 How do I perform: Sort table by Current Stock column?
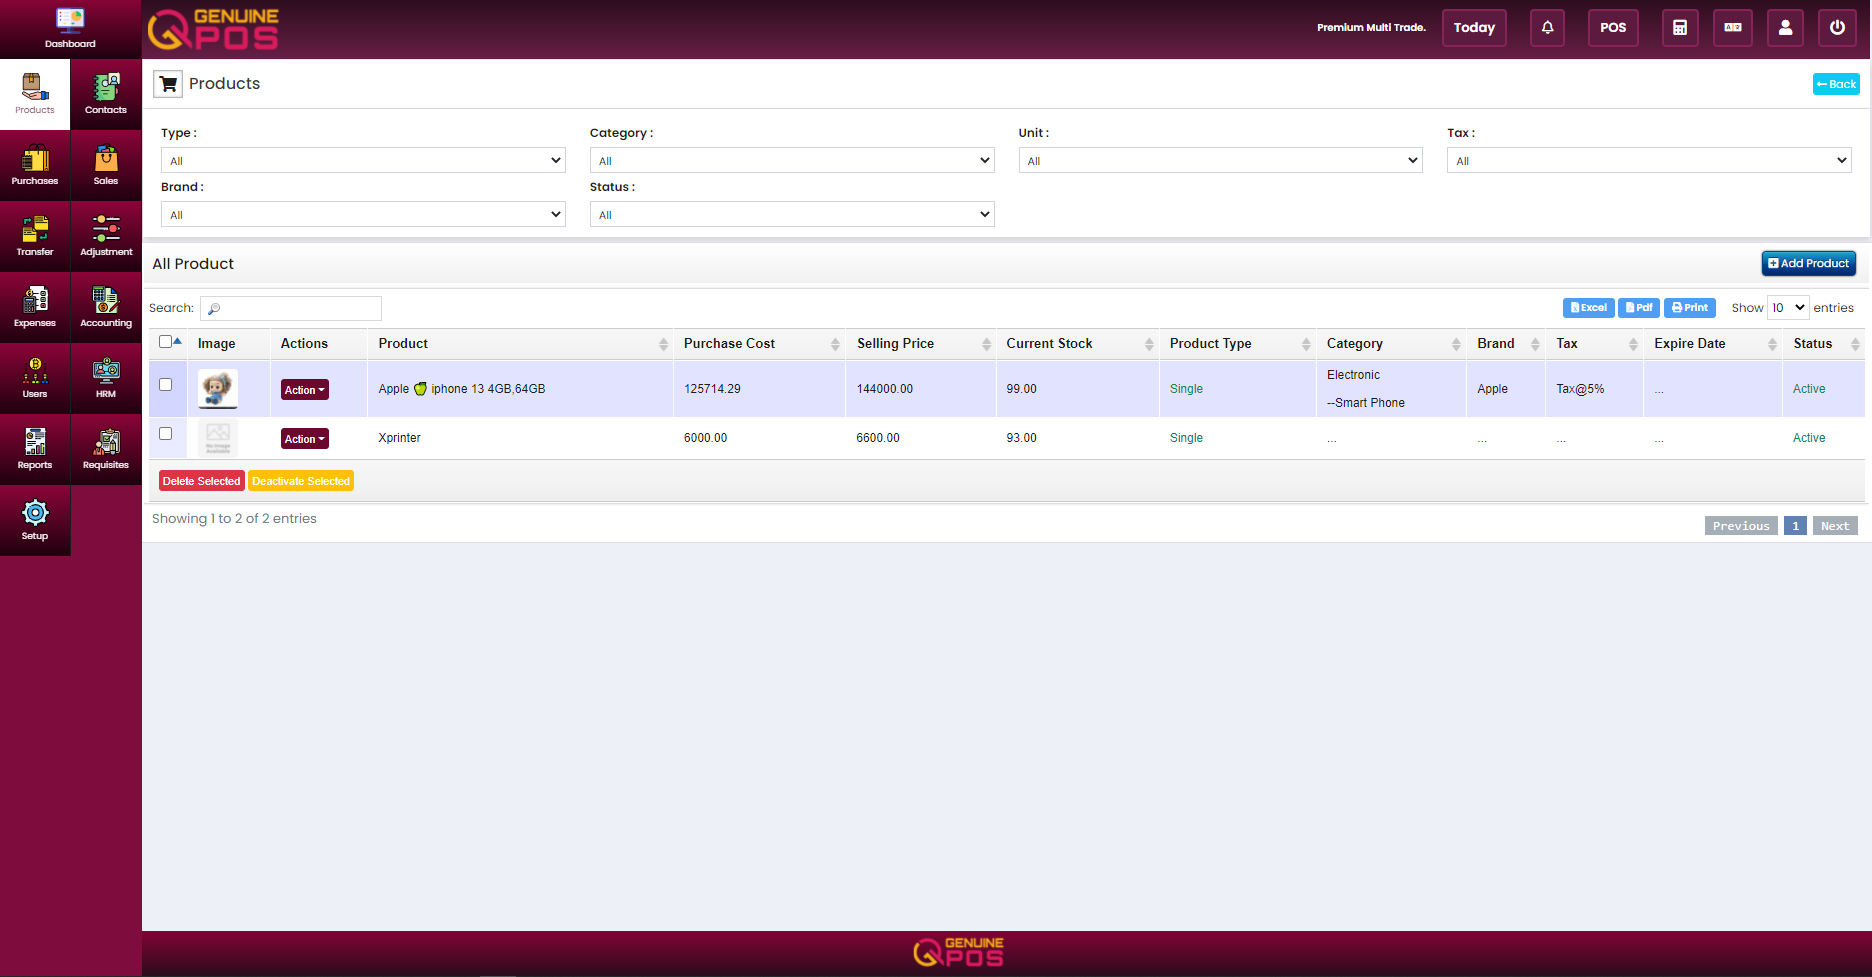click(x=1077, y=344)
